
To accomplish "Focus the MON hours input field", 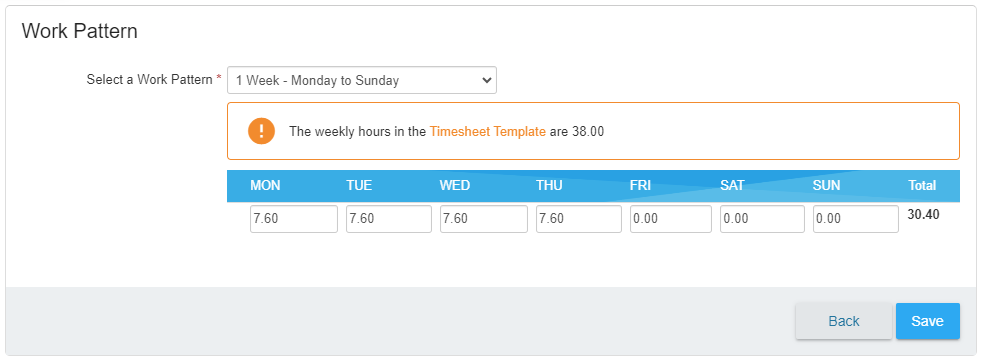I will click(x=294, y=219).
